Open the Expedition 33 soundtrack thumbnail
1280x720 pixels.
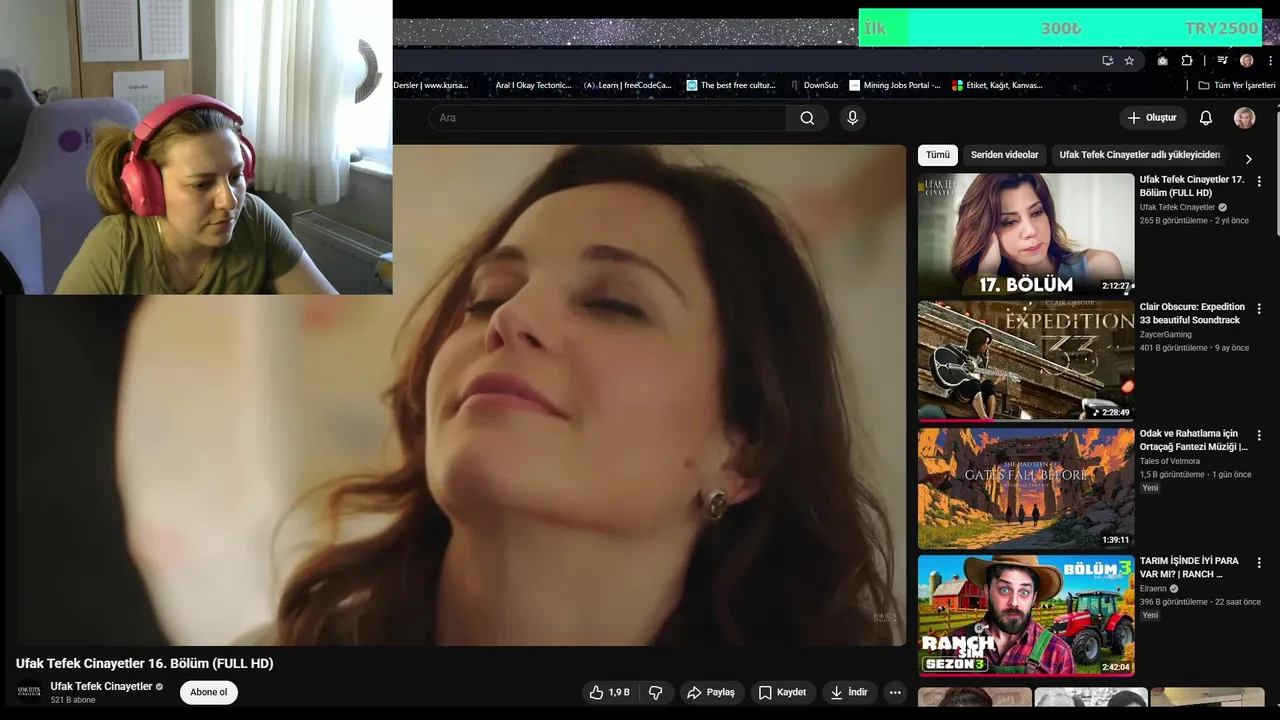pyautogui.click(x=1026, y=361)
